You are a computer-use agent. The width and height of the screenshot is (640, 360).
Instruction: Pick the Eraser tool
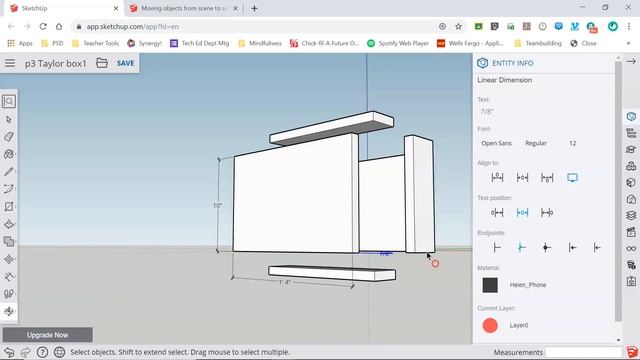tap(9, 137)
